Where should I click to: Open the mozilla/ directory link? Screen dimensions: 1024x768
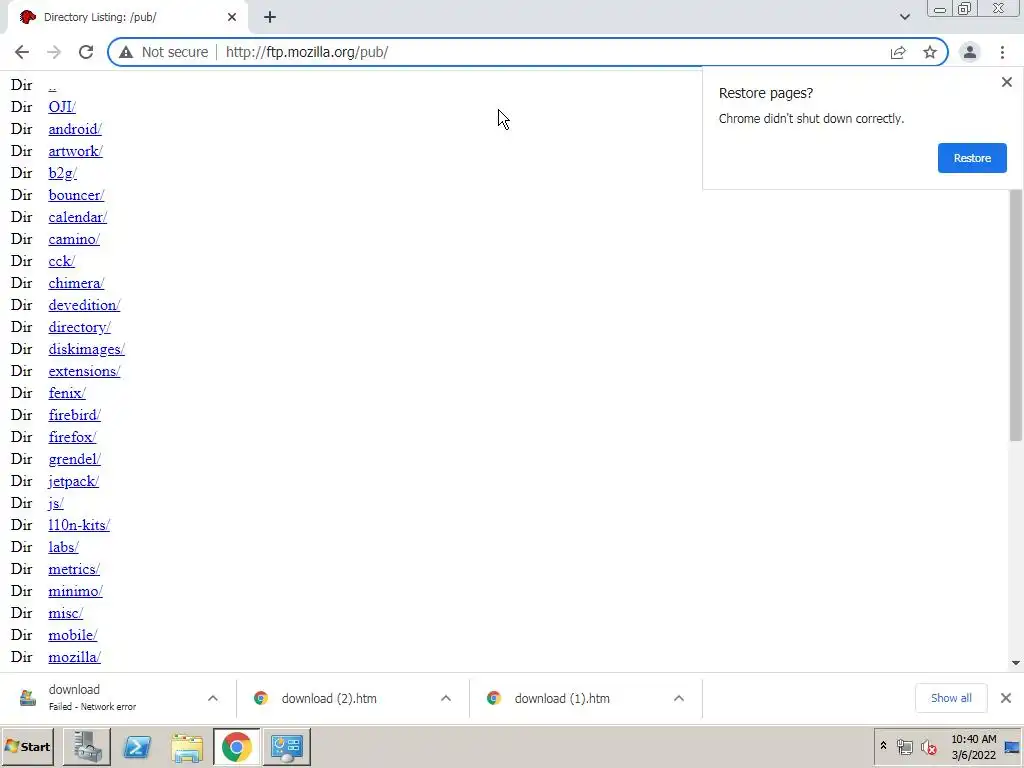click(74, 657)
